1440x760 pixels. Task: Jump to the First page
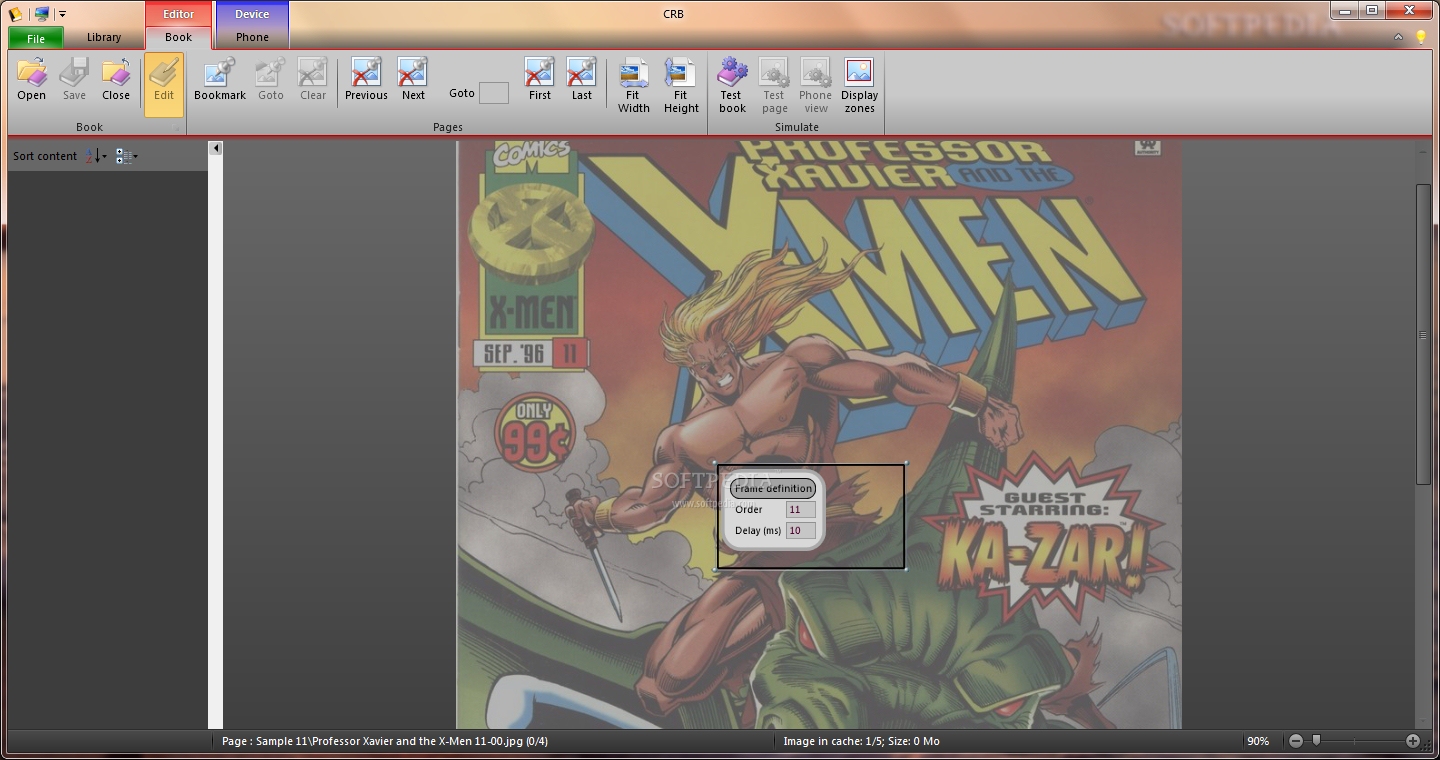[540, 79]
